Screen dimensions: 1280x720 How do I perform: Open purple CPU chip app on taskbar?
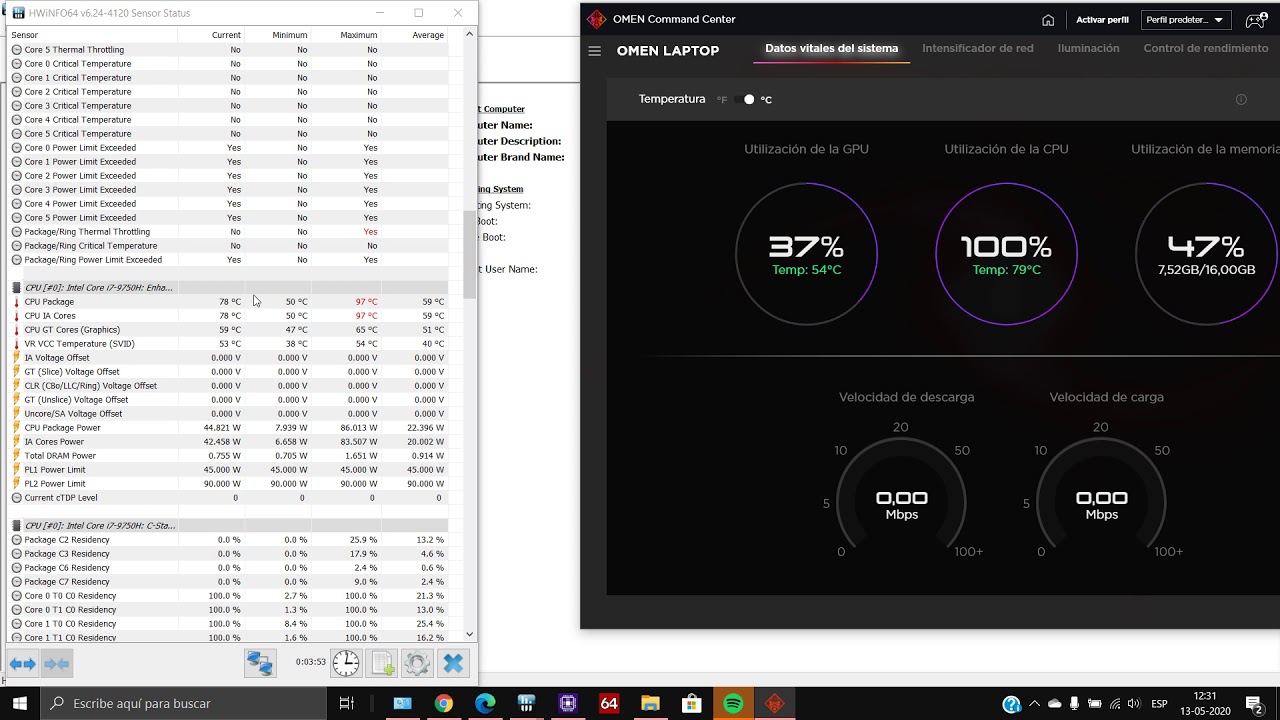[x=568, y=703]
